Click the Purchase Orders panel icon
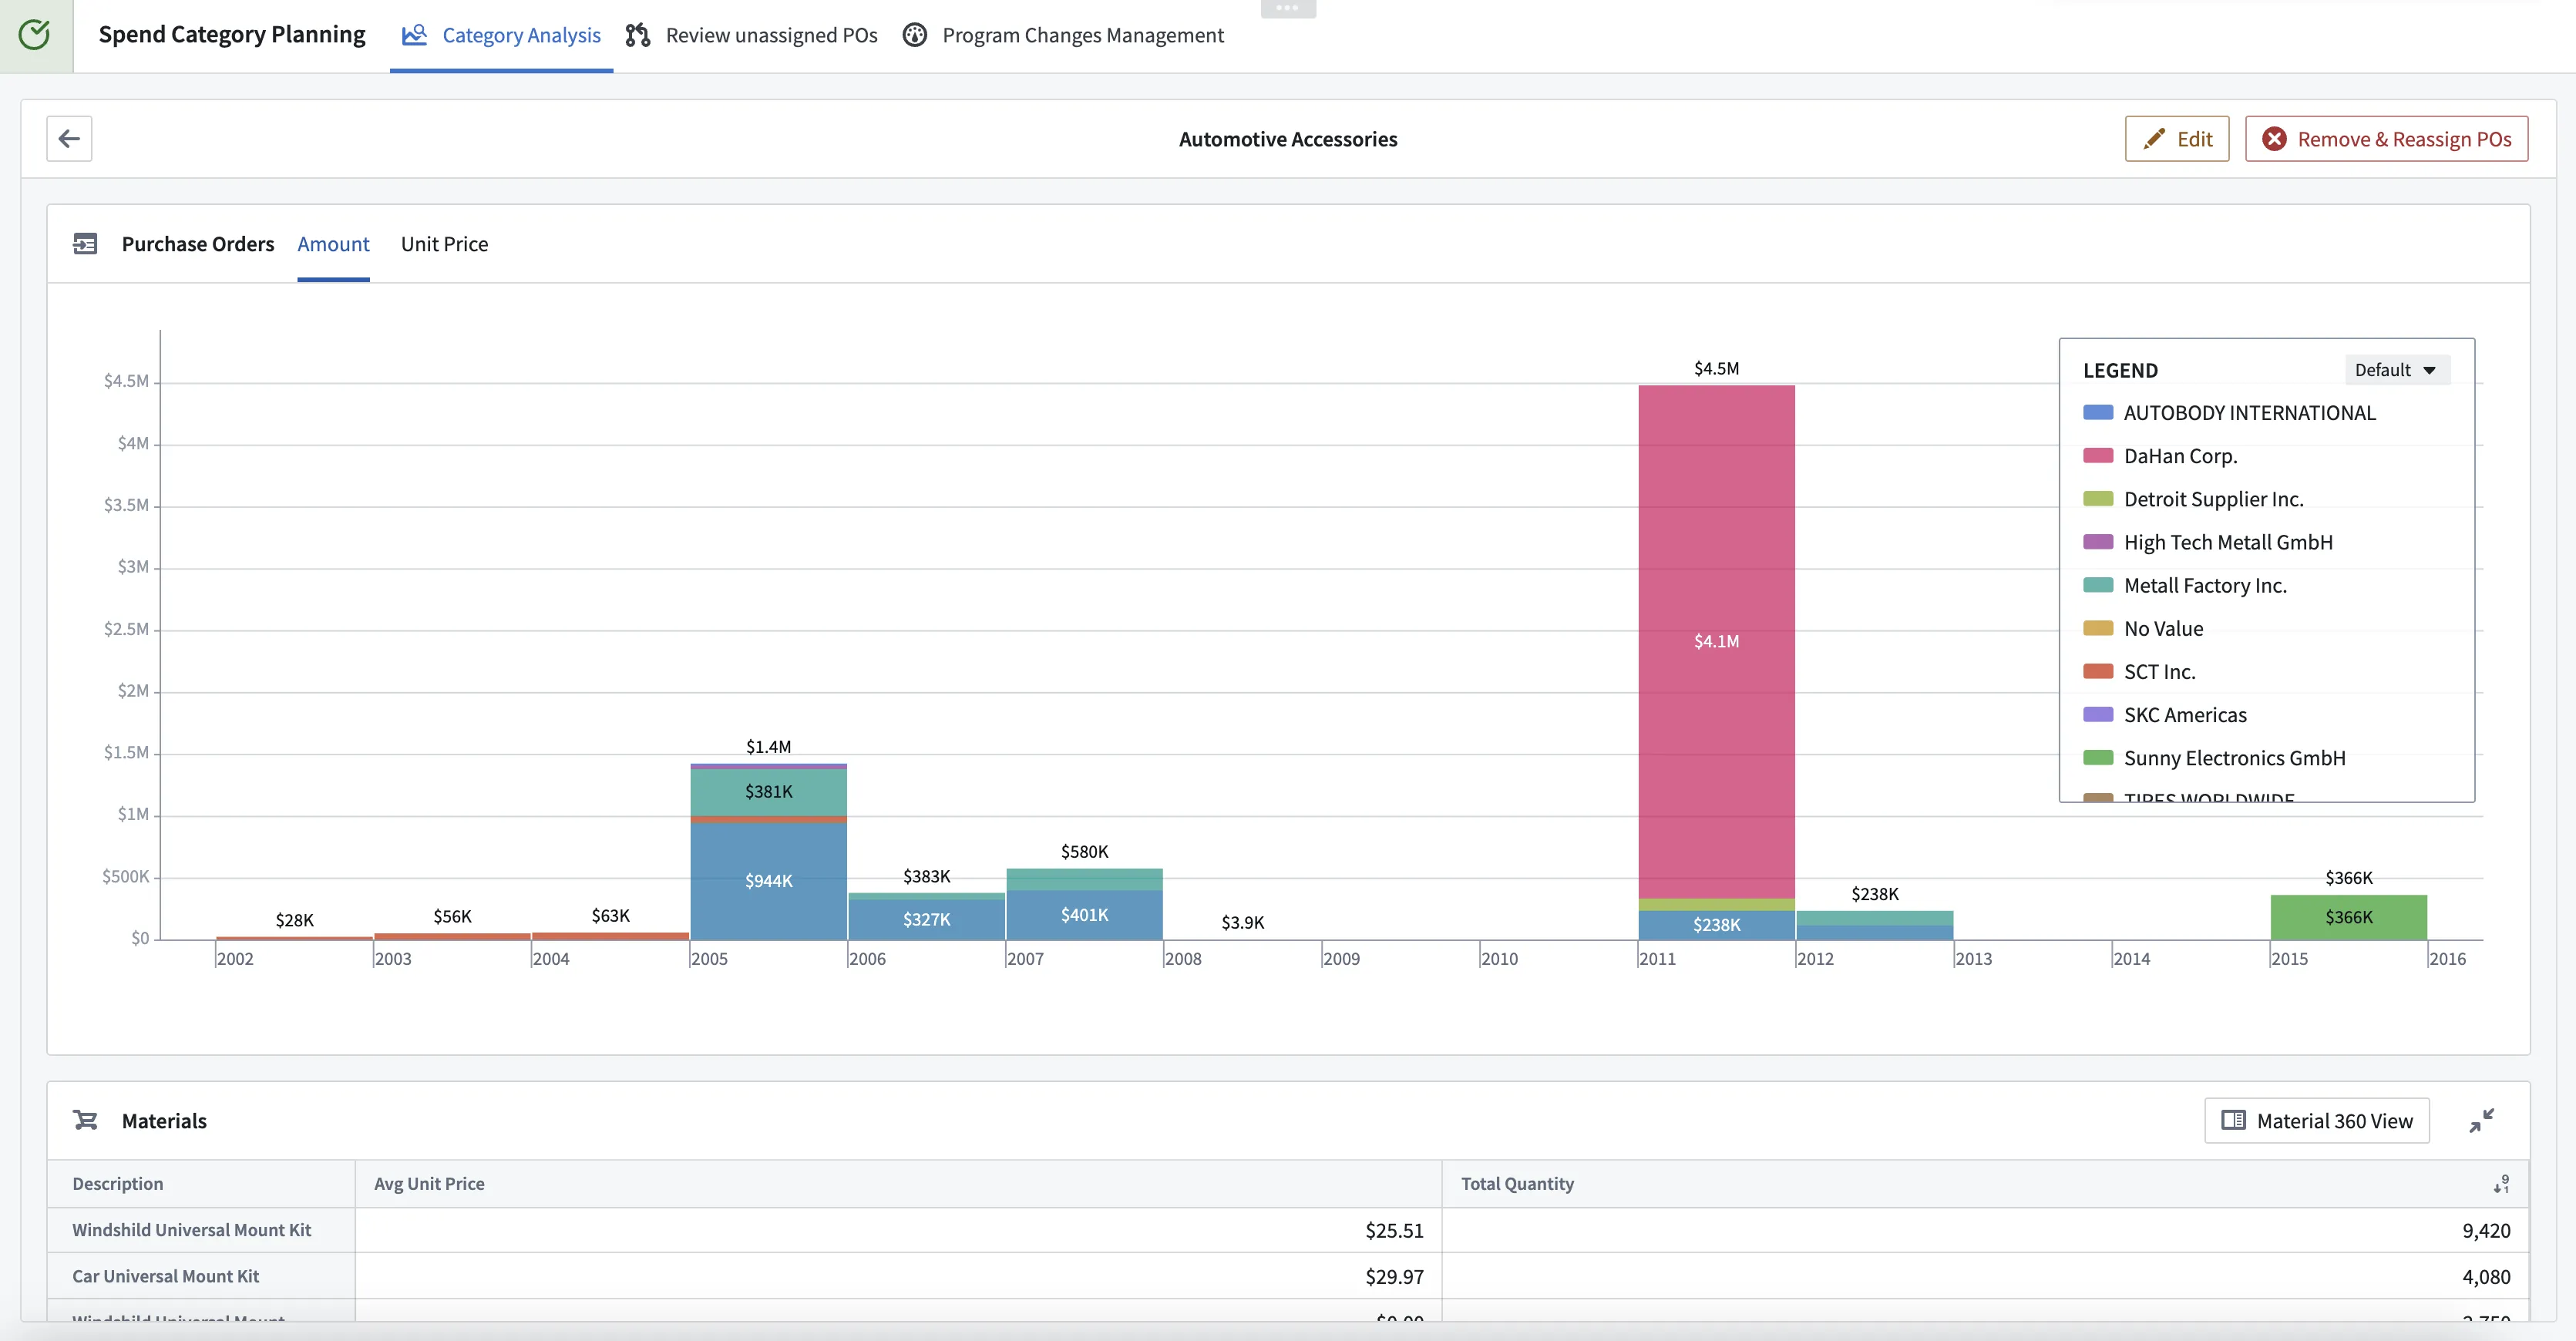 point(85,244)
